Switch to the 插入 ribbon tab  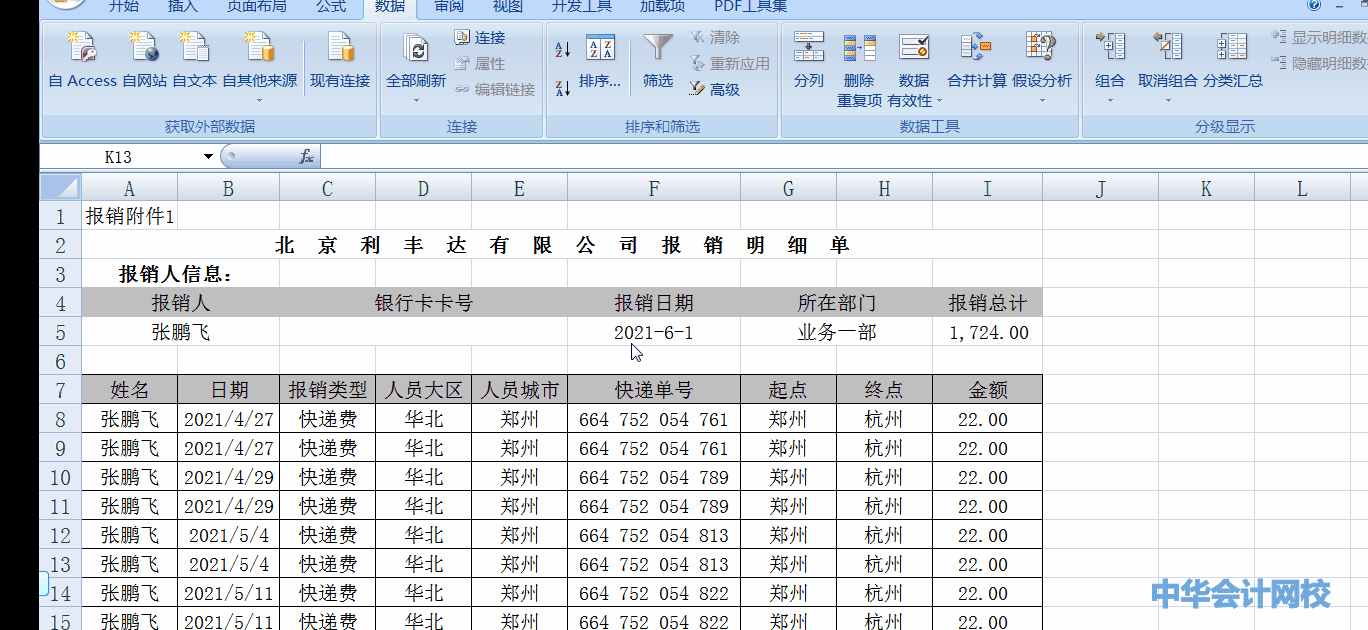(183, 7)
